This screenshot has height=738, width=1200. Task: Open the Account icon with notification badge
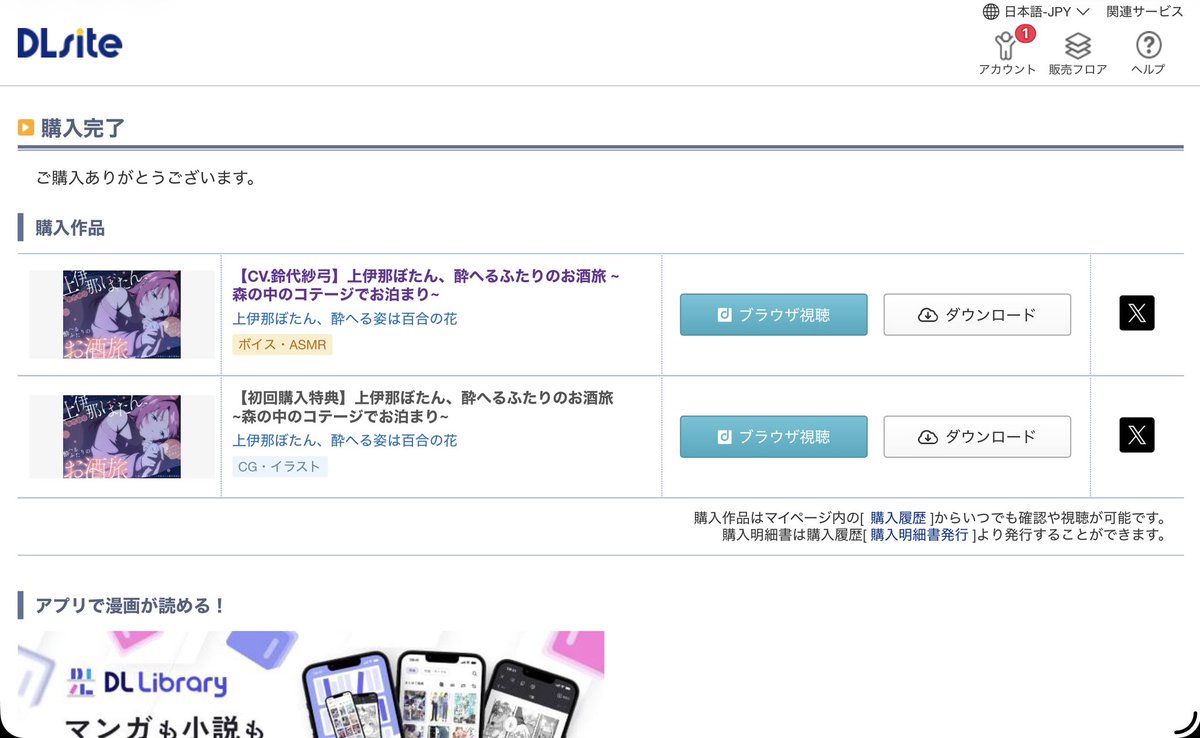click(1007, 51)
